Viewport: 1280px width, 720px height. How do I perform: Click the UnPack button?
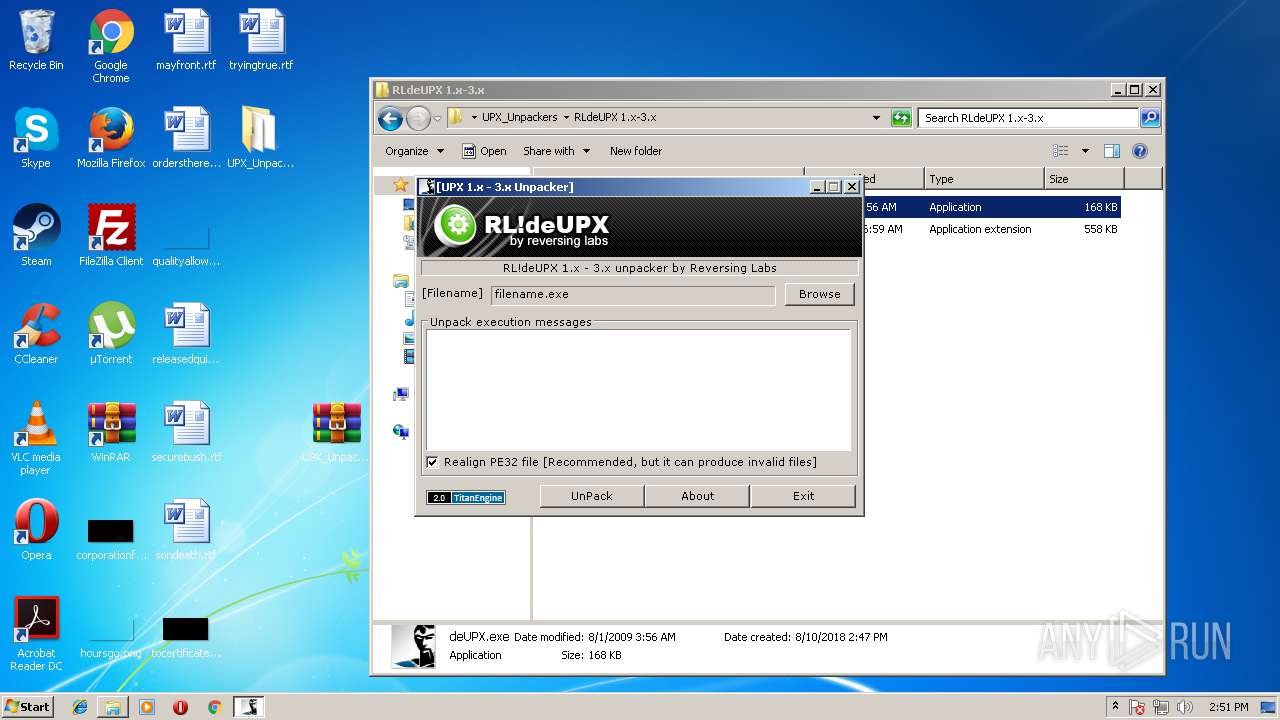[x=591, y=496]
